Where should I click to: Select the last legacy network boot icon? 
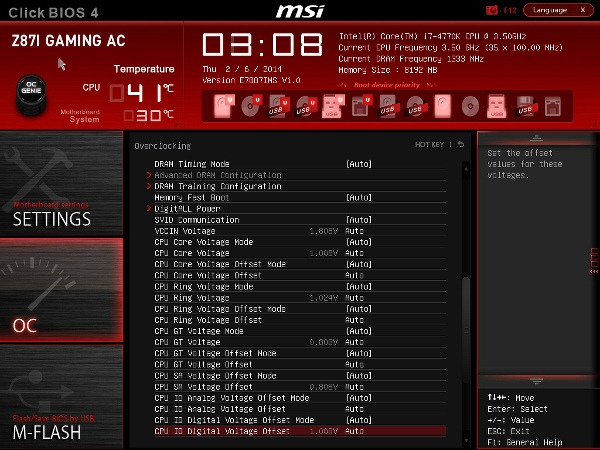click(553, 106)
